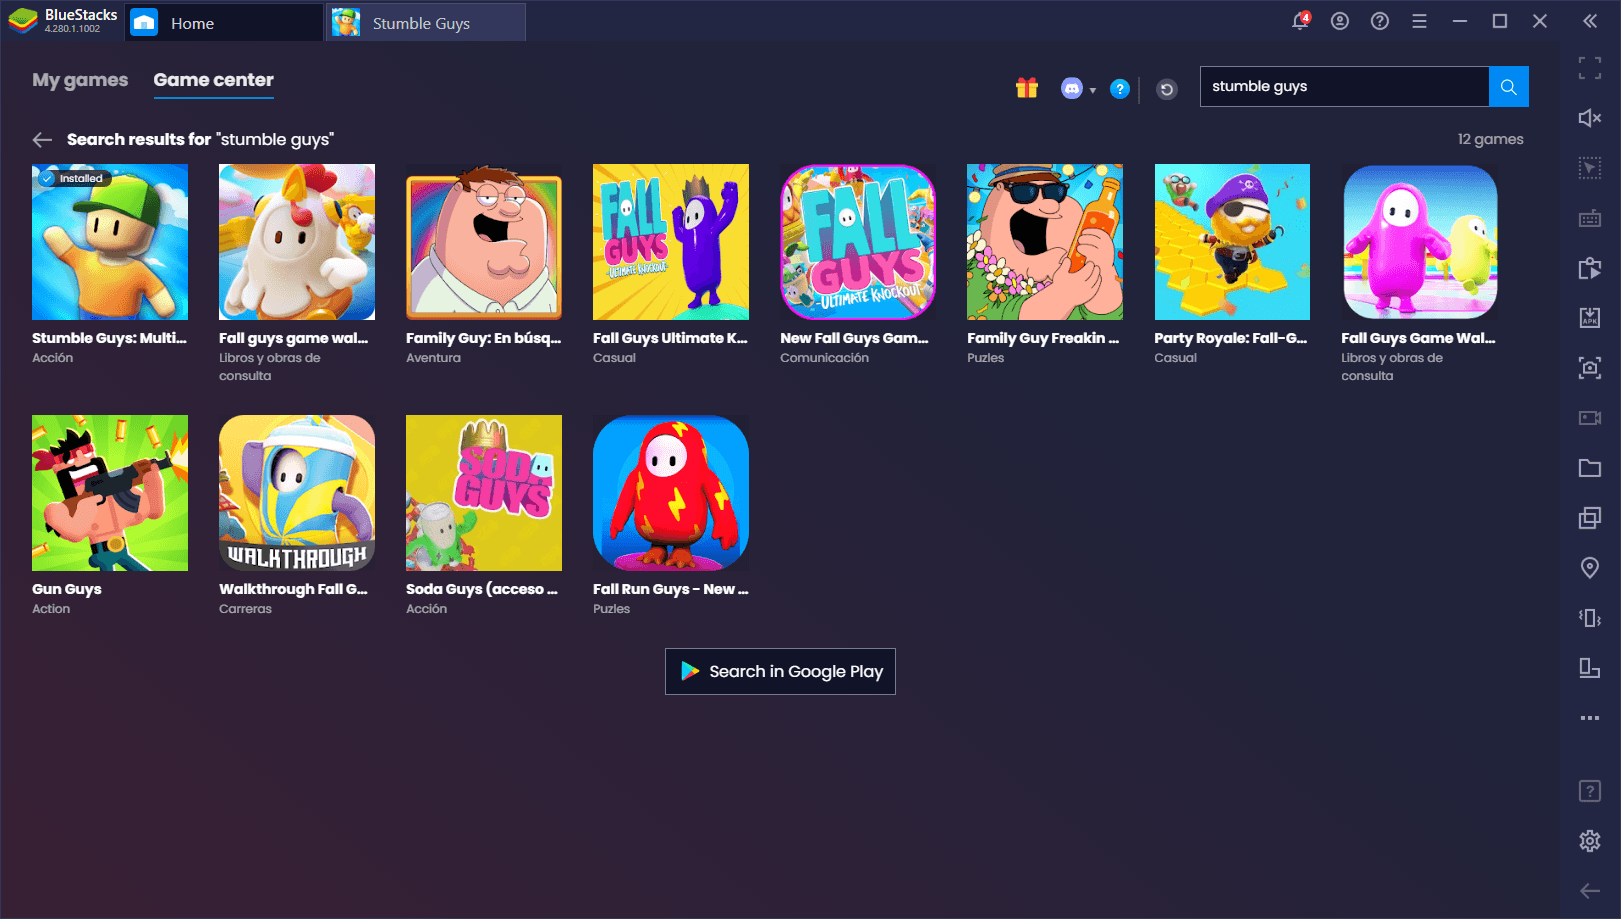Viewport: 1621px width, 919px height.
Task: Click the blue help circle icon
Action: [x=1120, y=89]
